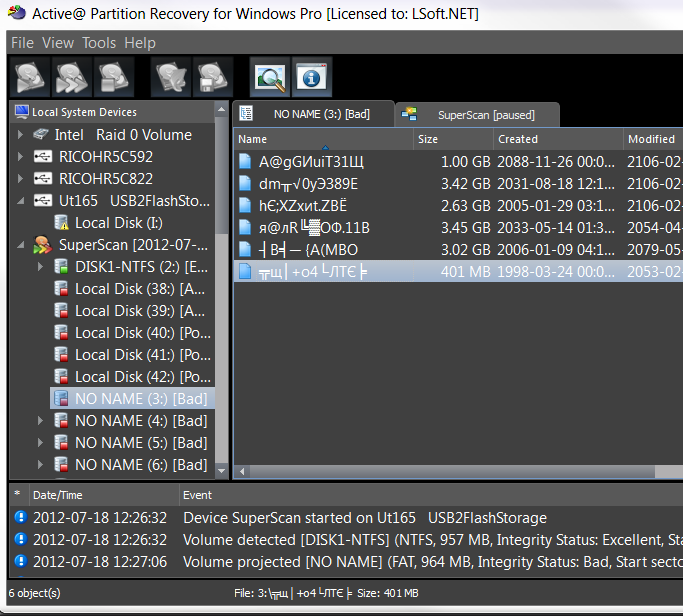The image size is (683, 616).
Task: Select file hЄ;XZхиt.ZBЁ
Action: pos(458,205)
